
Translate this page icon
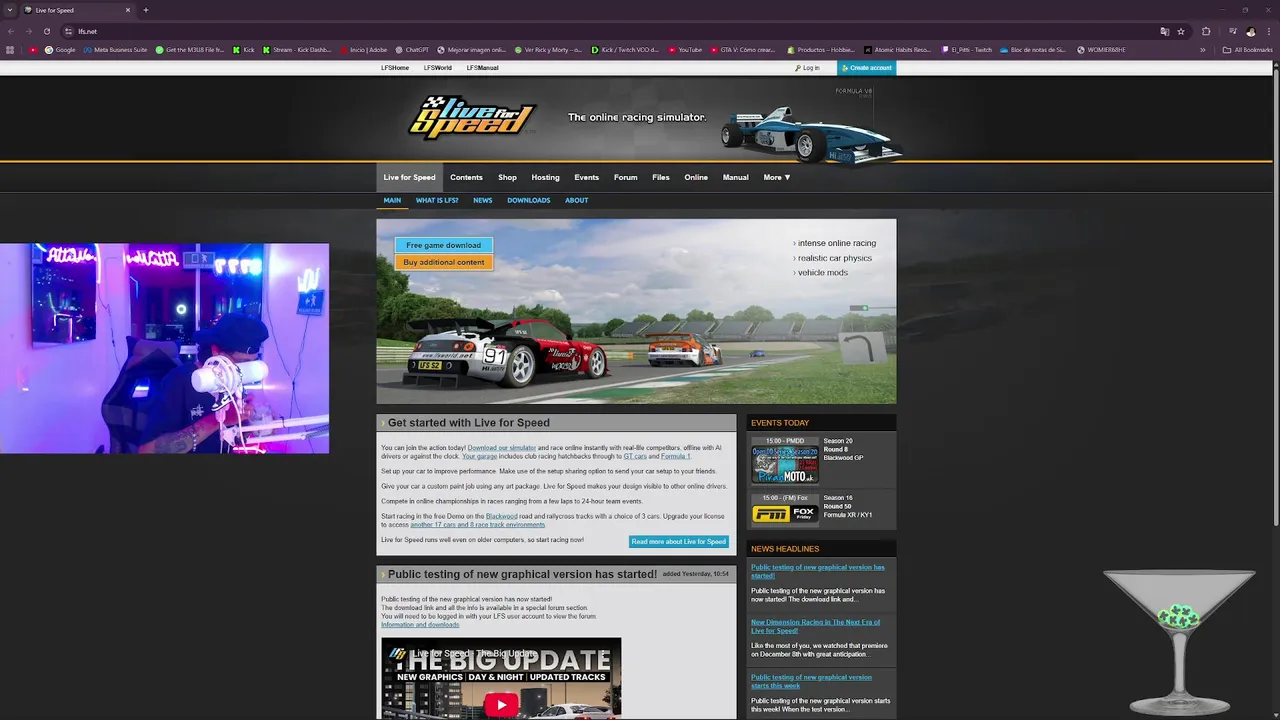click(1164, 31)
